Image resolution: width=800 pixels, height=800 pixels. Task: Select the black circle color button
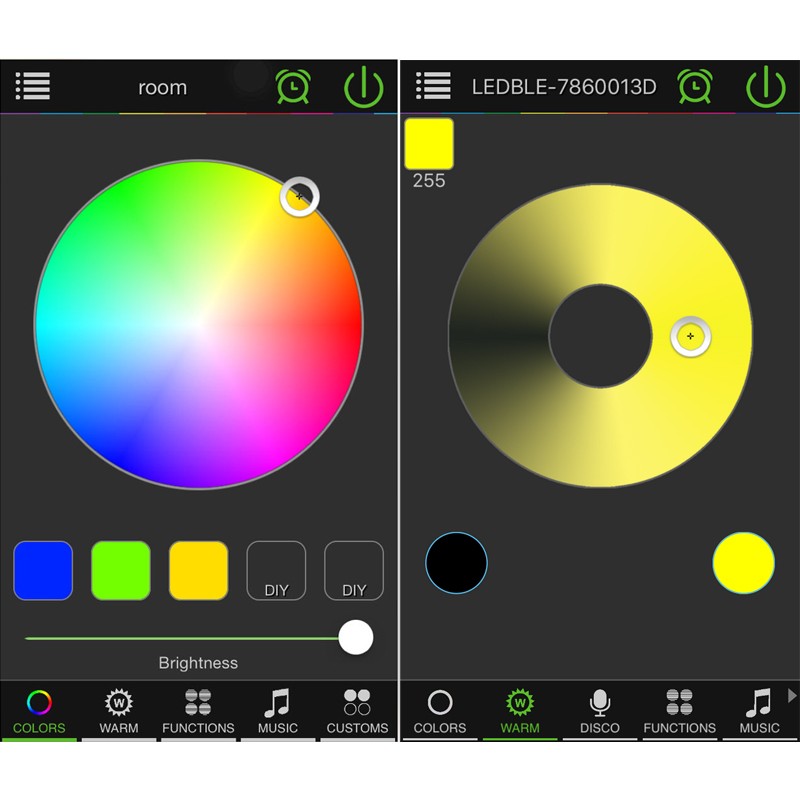coord(456,563)
